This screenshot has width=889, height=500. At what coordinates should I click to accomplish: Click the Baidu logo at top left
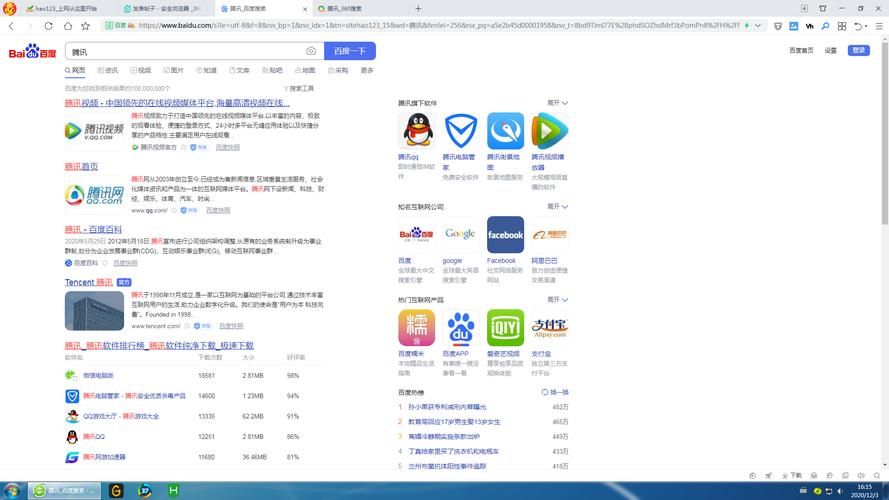tap(32, 52)
